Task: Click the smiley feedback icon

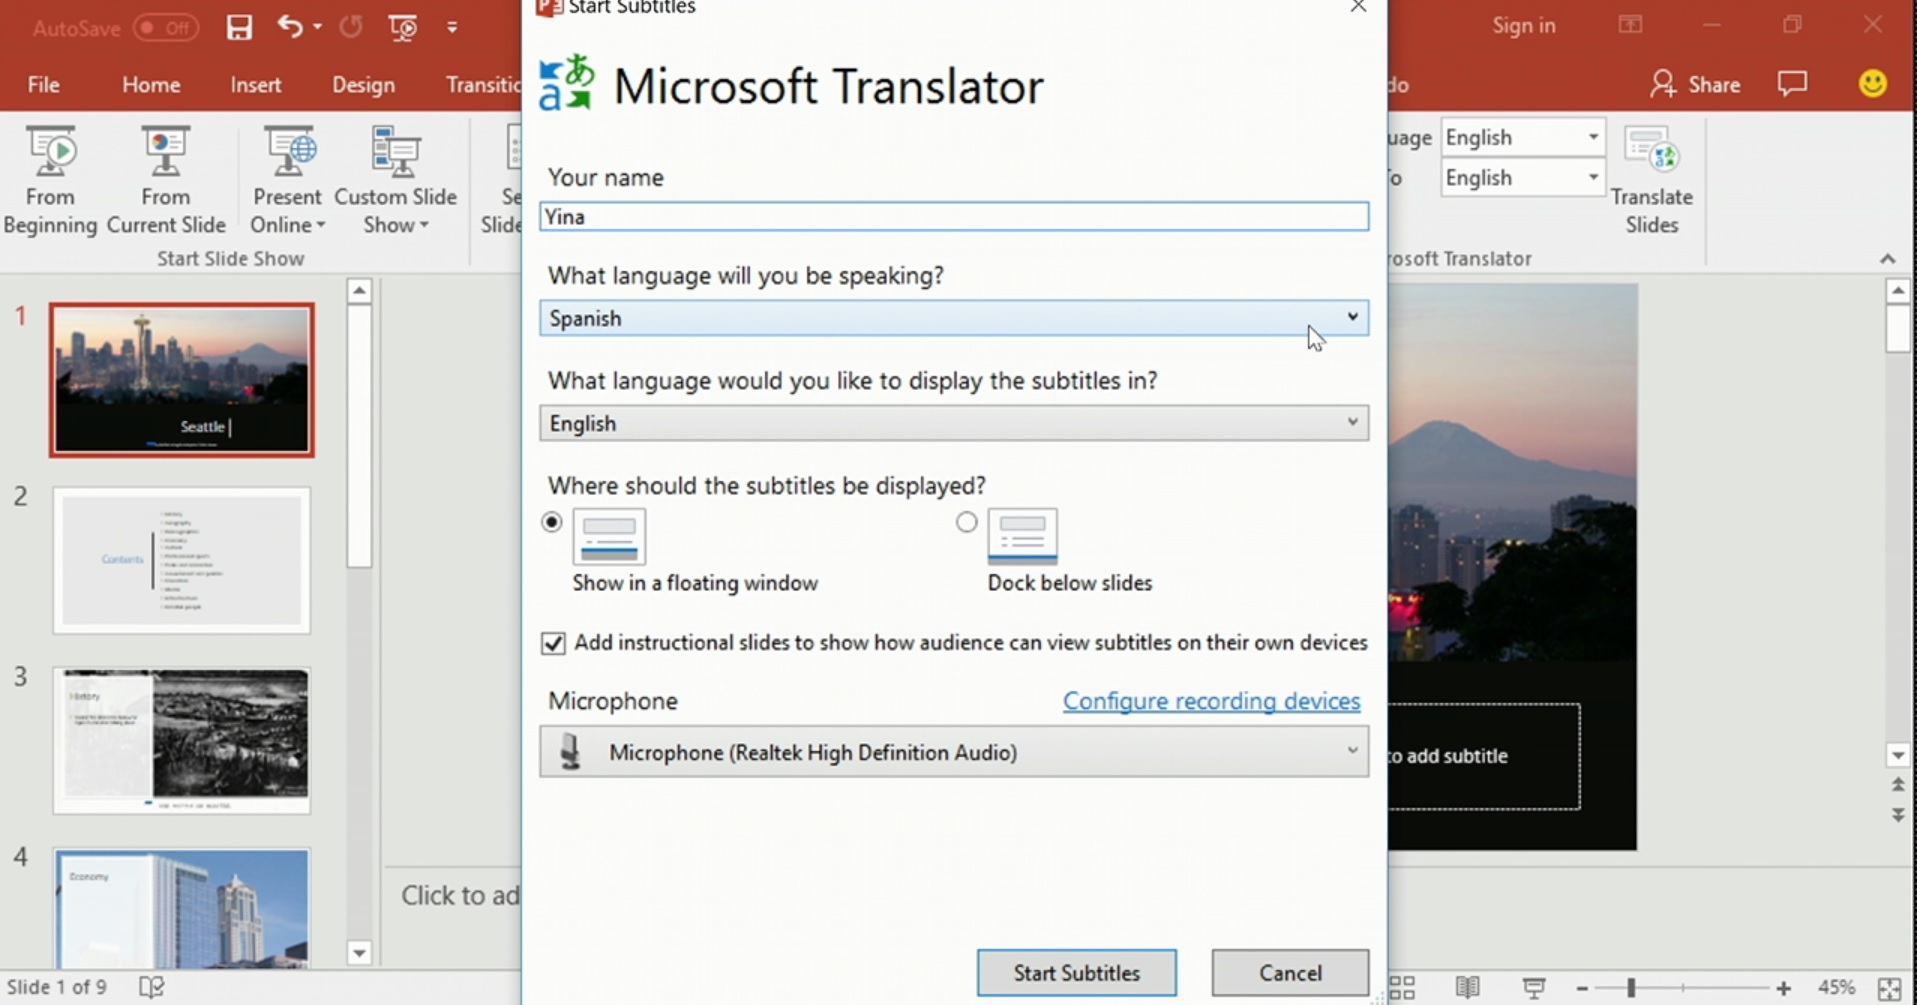Action: point(1872,84)
